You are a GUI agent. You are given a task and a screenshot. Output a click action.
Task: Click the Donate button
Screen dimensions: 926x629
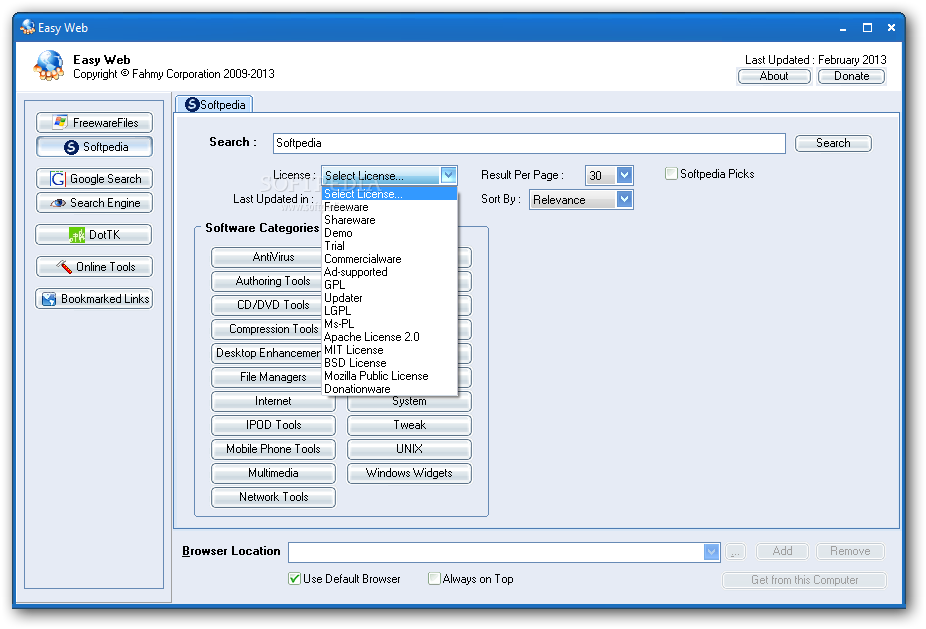coord(851,76)
